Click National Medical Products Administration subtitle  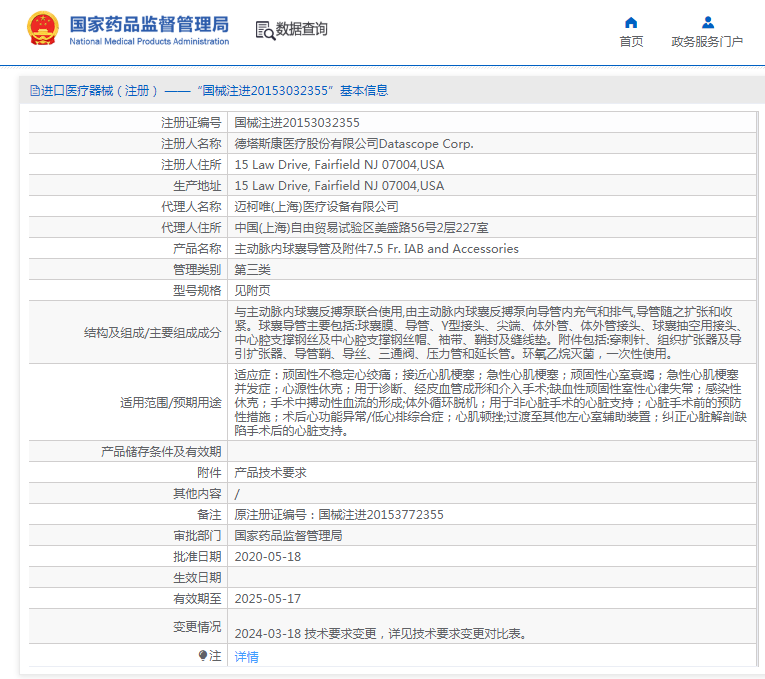149,41
